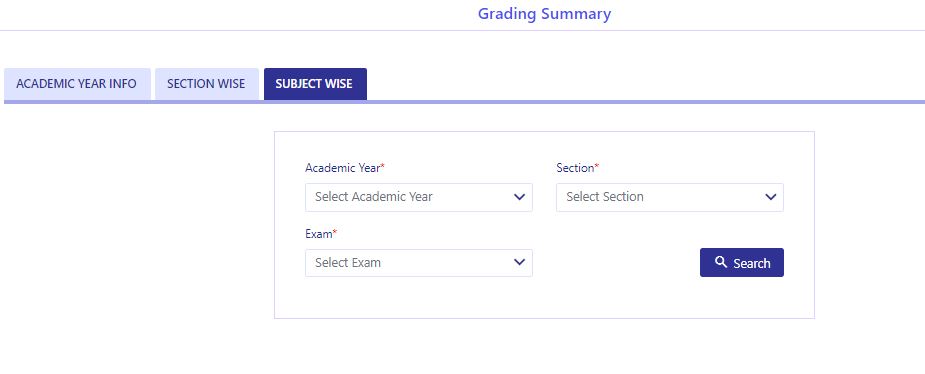
Task: Click the Academic Year field label
Action: click(x=342, y=168)
